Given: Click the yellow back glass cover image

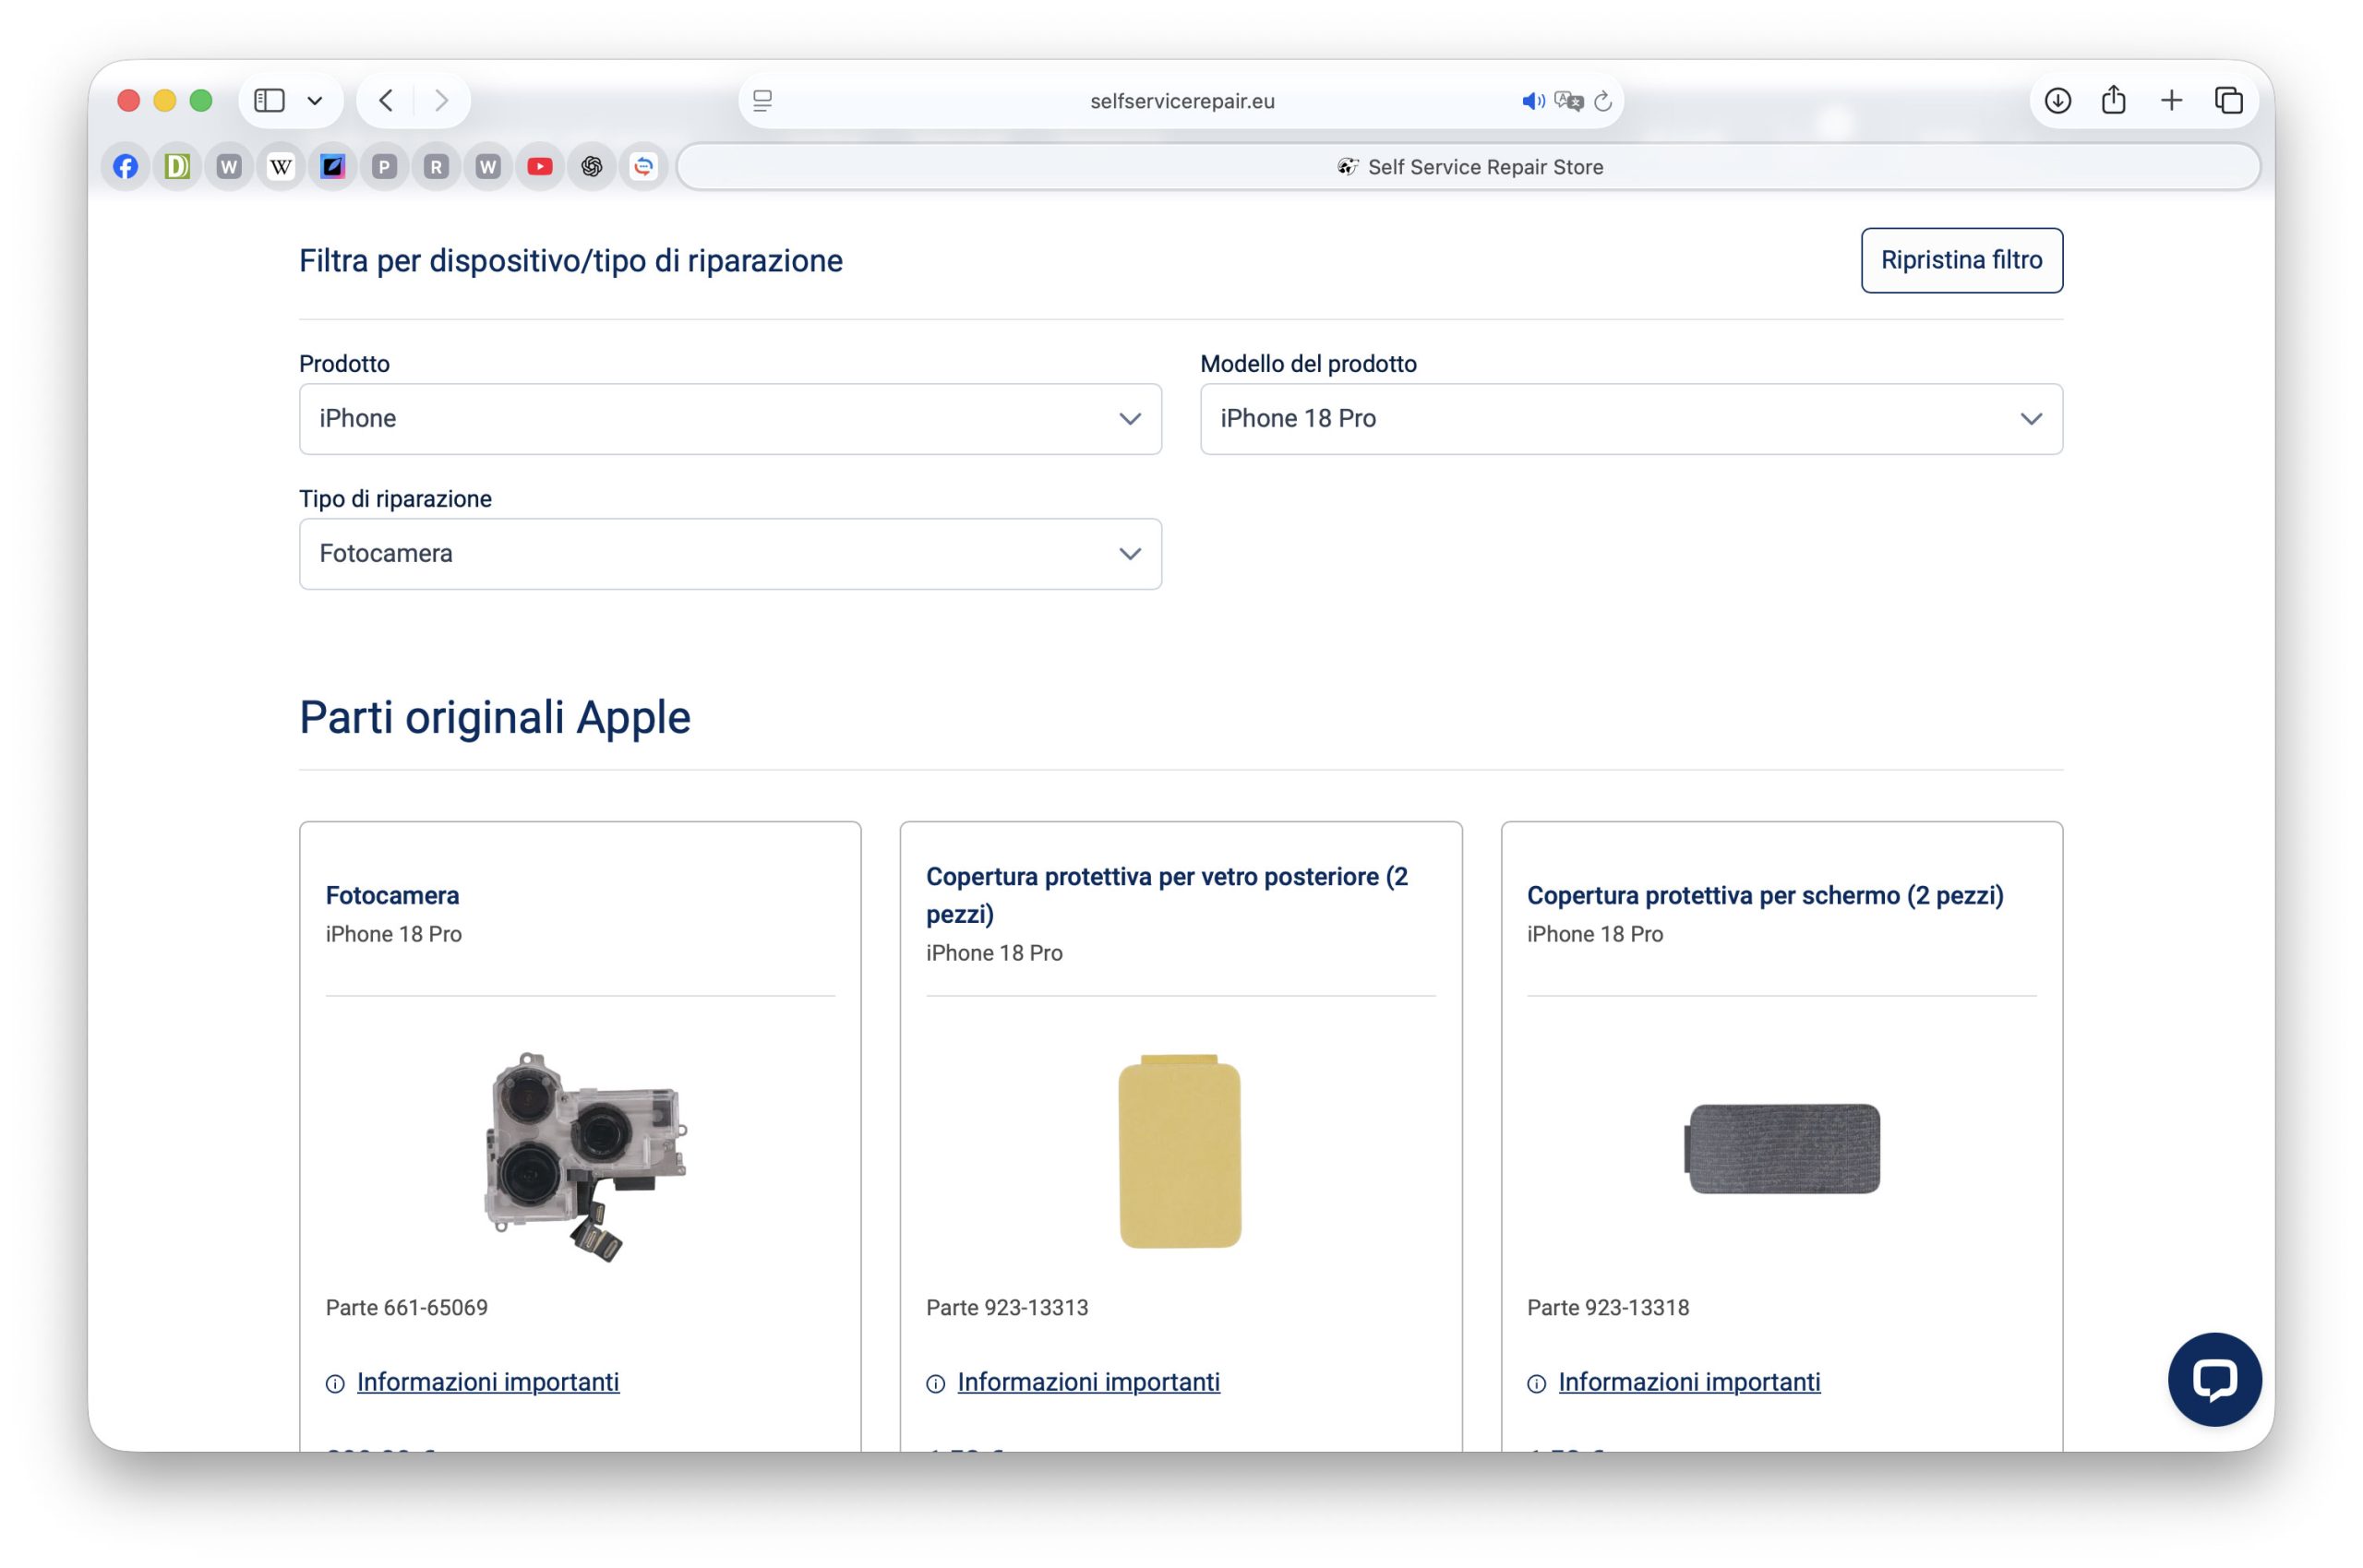Looking at the screenshot, I should coord(1180,1151).
